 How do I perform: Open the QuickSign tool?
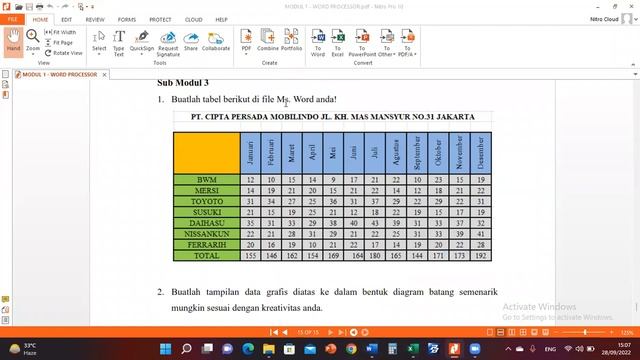click(x=142, y=40)
